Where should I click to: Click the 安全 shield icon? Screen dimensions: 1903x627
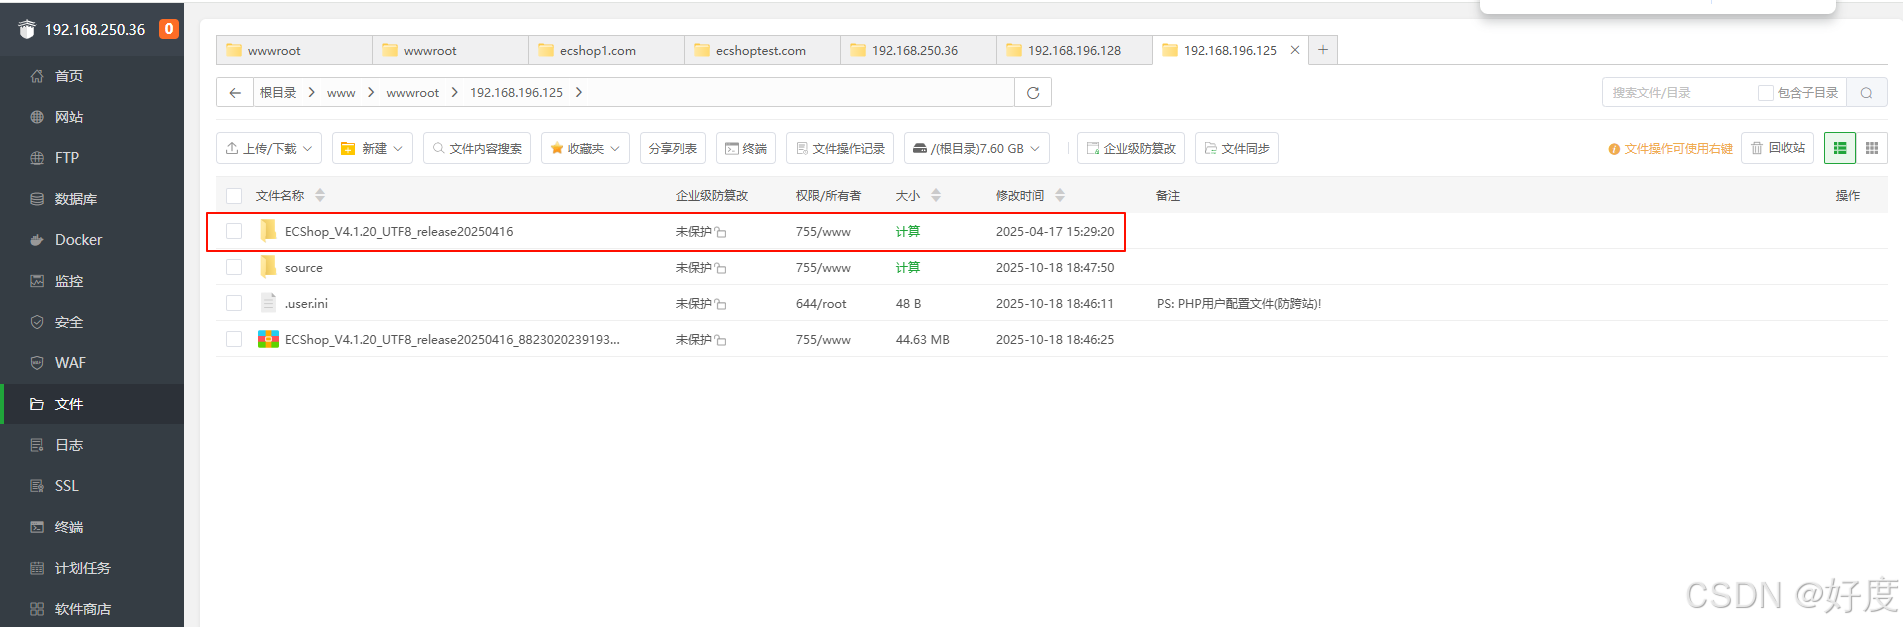click(37, 322)
